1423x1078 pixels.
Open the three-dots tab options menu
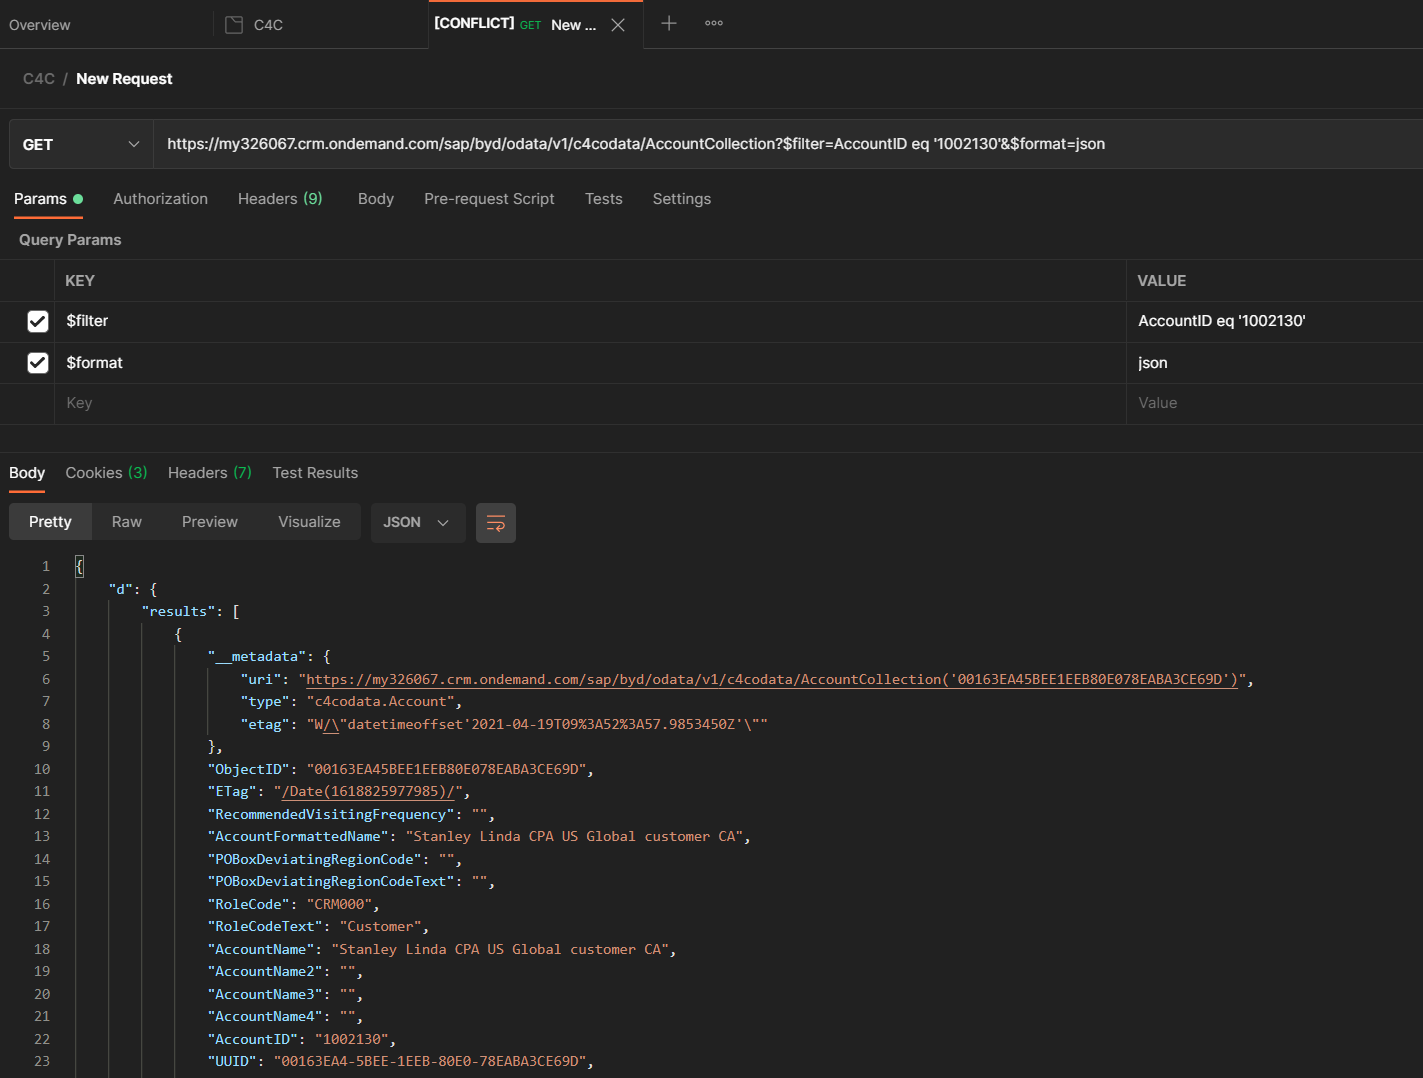click(714, 23)
